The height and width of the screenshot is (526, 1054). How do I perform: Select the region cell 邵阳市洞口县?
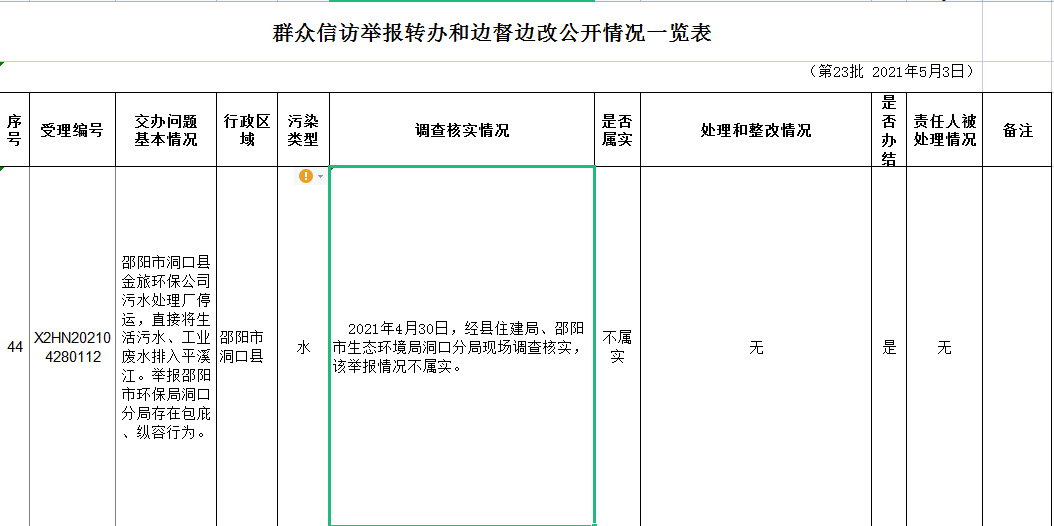click(247, 347)
